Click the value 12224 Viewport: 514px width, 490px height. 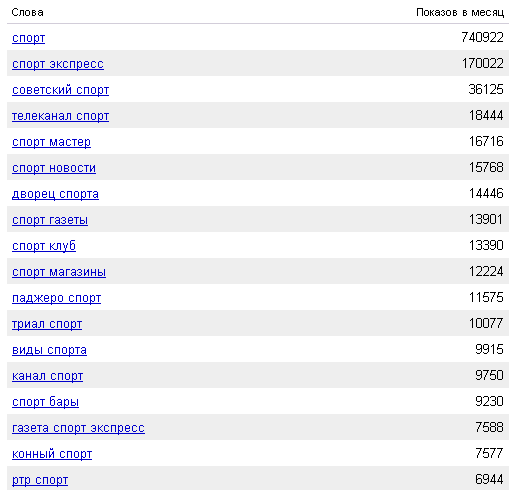click(x=486, y=271)
